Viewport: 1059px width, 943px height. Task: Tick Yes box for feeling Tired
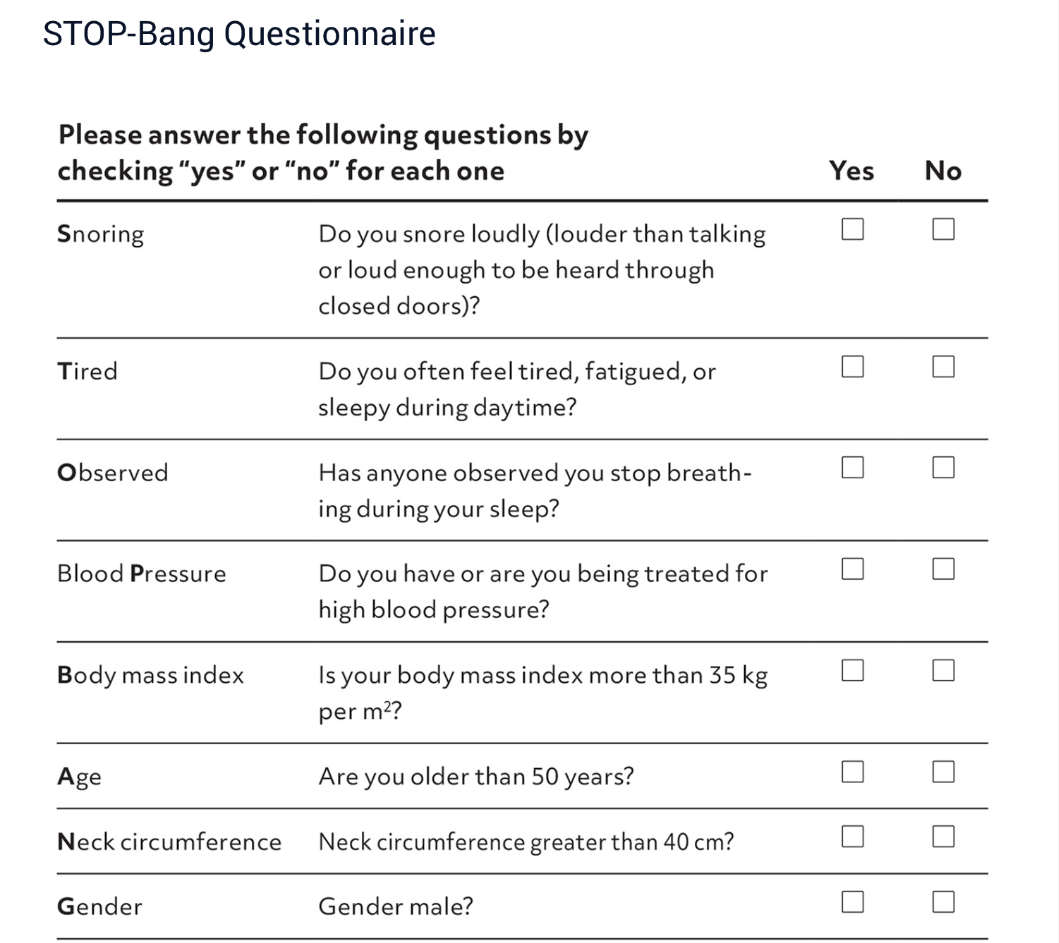tap(852, 367)
